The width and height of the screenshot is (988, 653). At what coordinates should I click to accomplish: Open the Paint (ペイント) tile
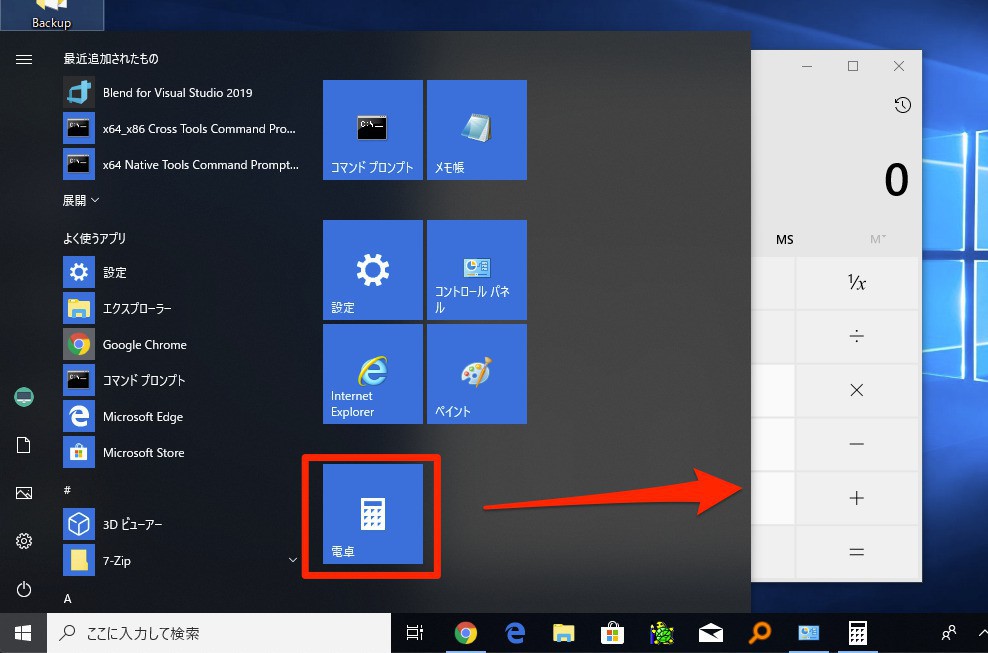(476, 374)
